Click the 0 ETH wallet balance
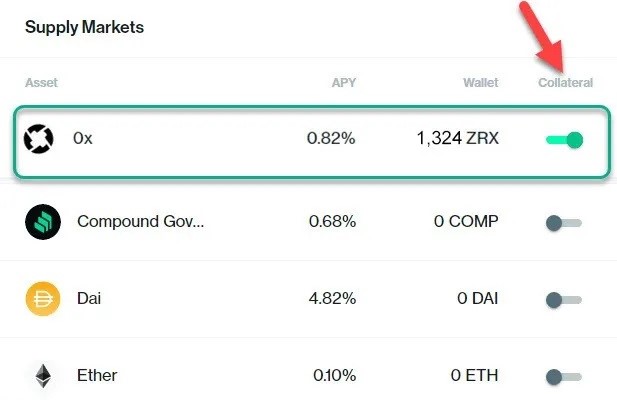617x400 pixels. coord(475,375)
